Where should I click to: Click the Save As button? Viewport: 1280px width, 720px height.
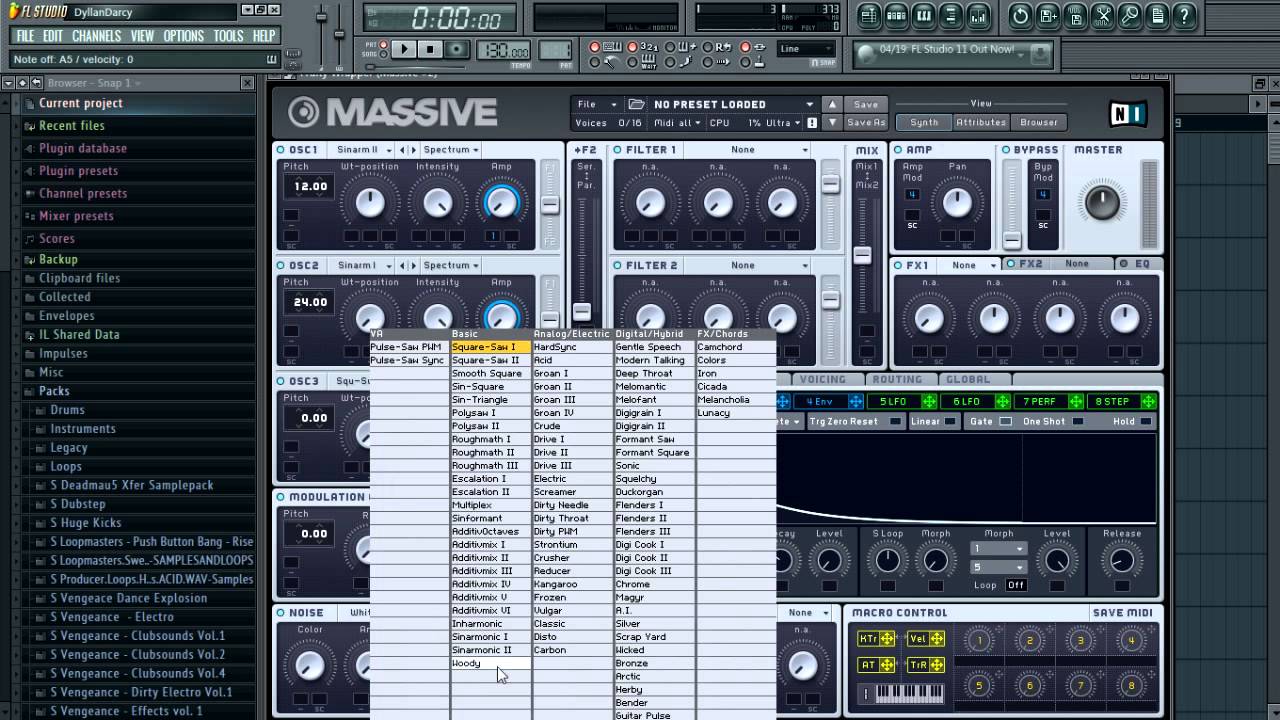point(866,123)
